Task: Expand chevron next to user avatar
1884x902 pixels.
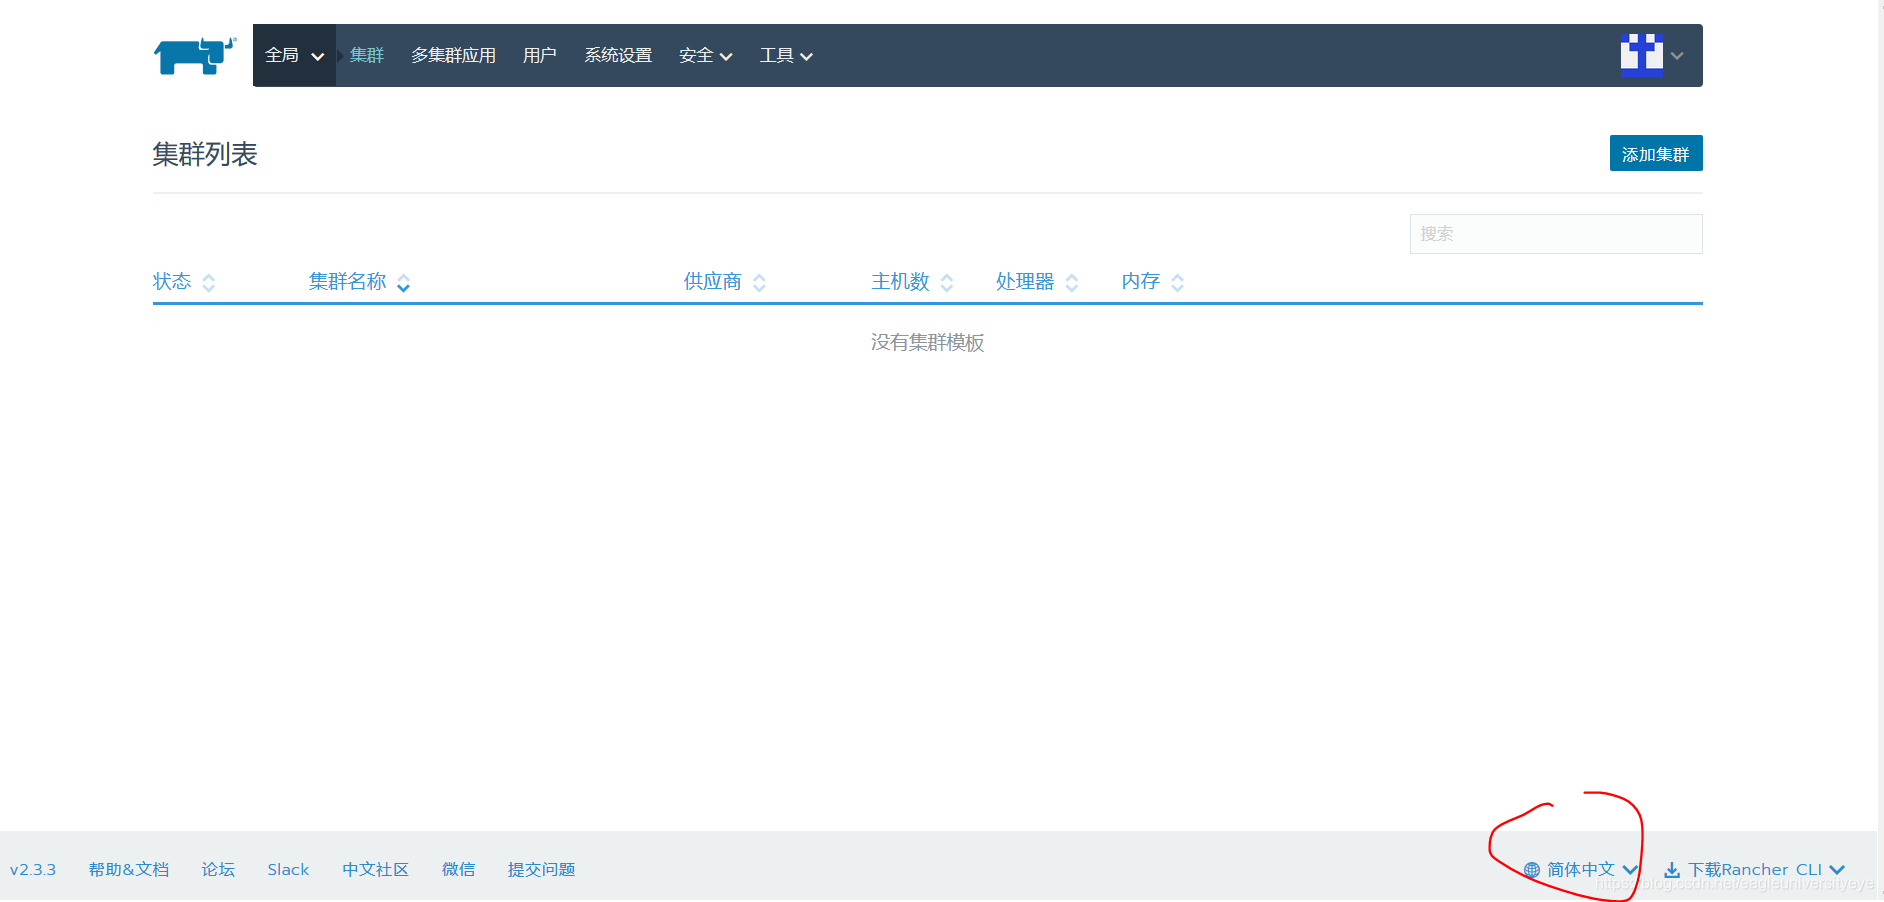Action: [1677, 56]
